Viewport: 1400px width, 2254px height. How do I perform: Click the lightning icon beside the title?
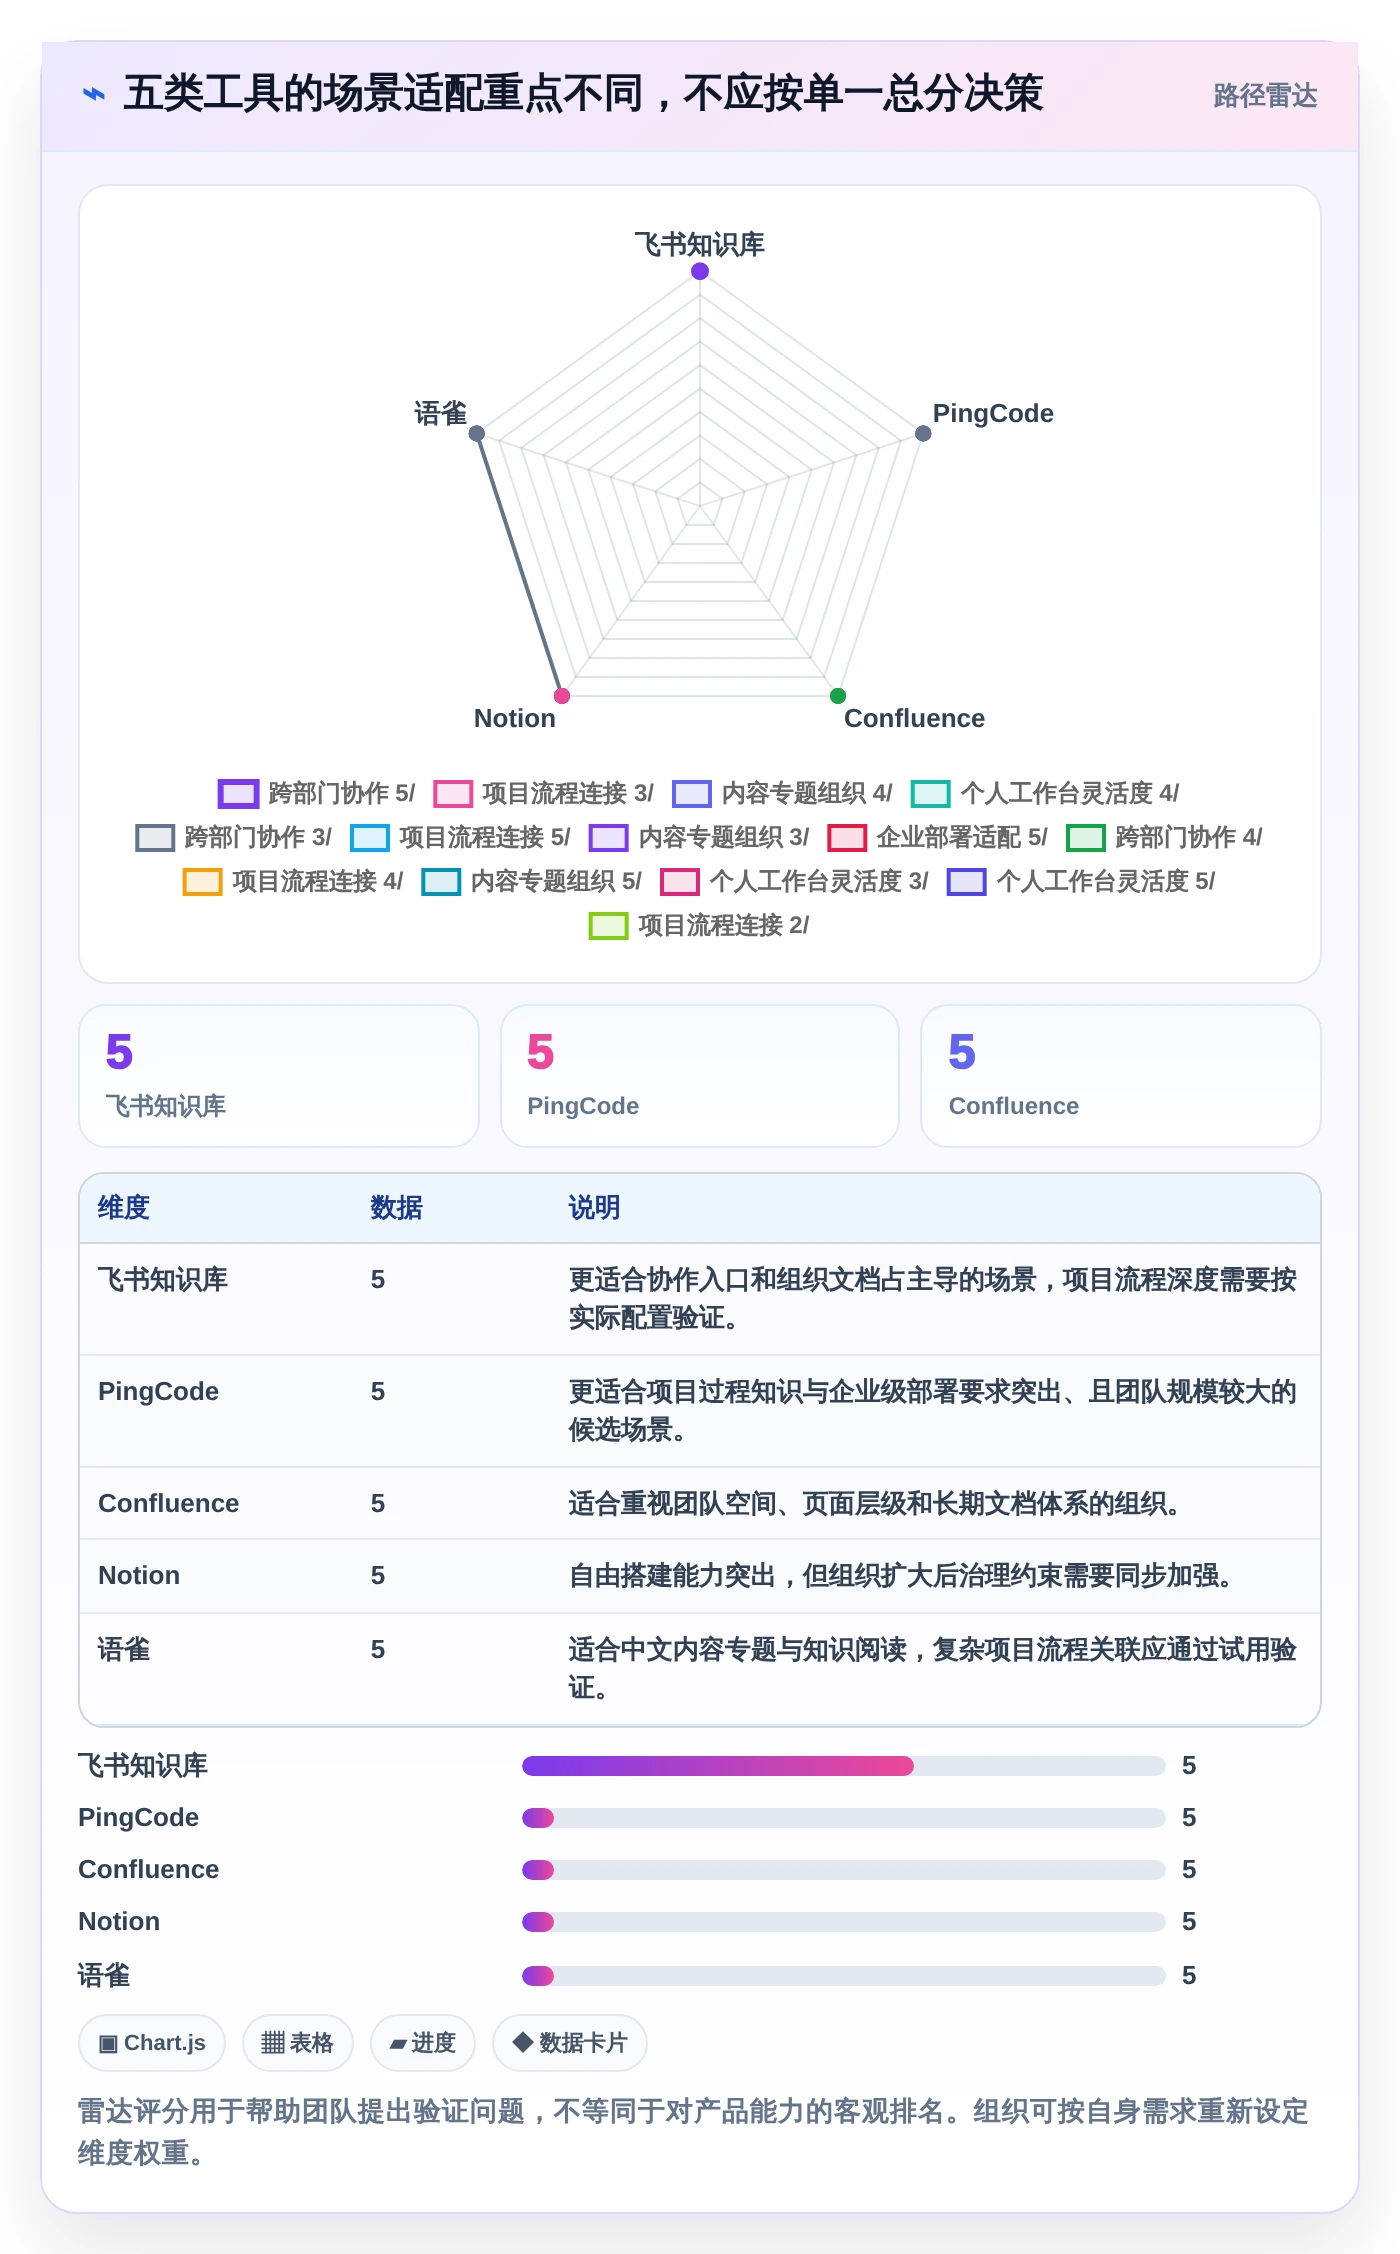(x=94, y=94)
